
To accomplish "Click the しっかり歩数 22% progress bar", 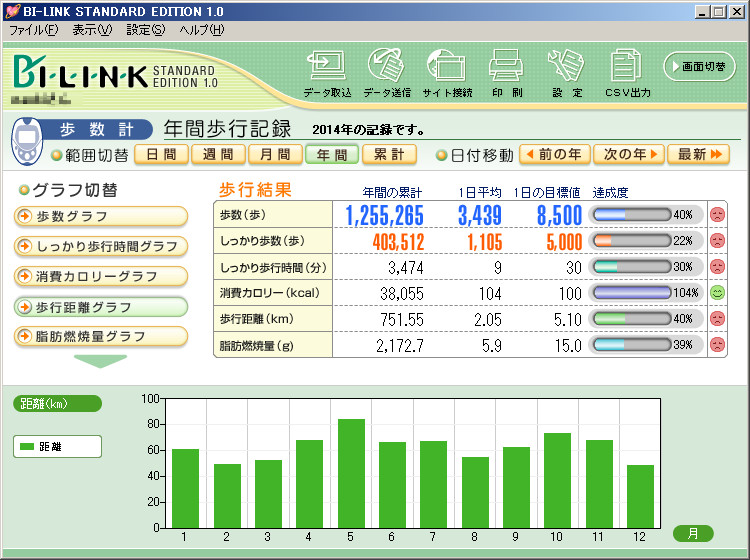I will tap(632, 241).
